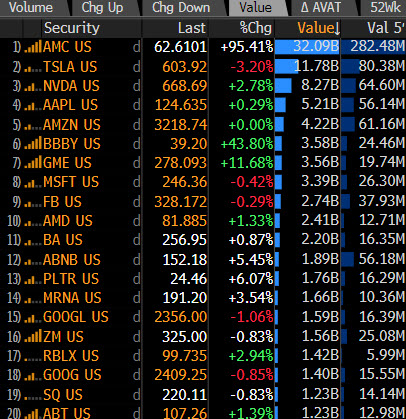Viewport: 406px width, 419px height.
Task: Switch to the Volume tab
Action: pos(32,8)
